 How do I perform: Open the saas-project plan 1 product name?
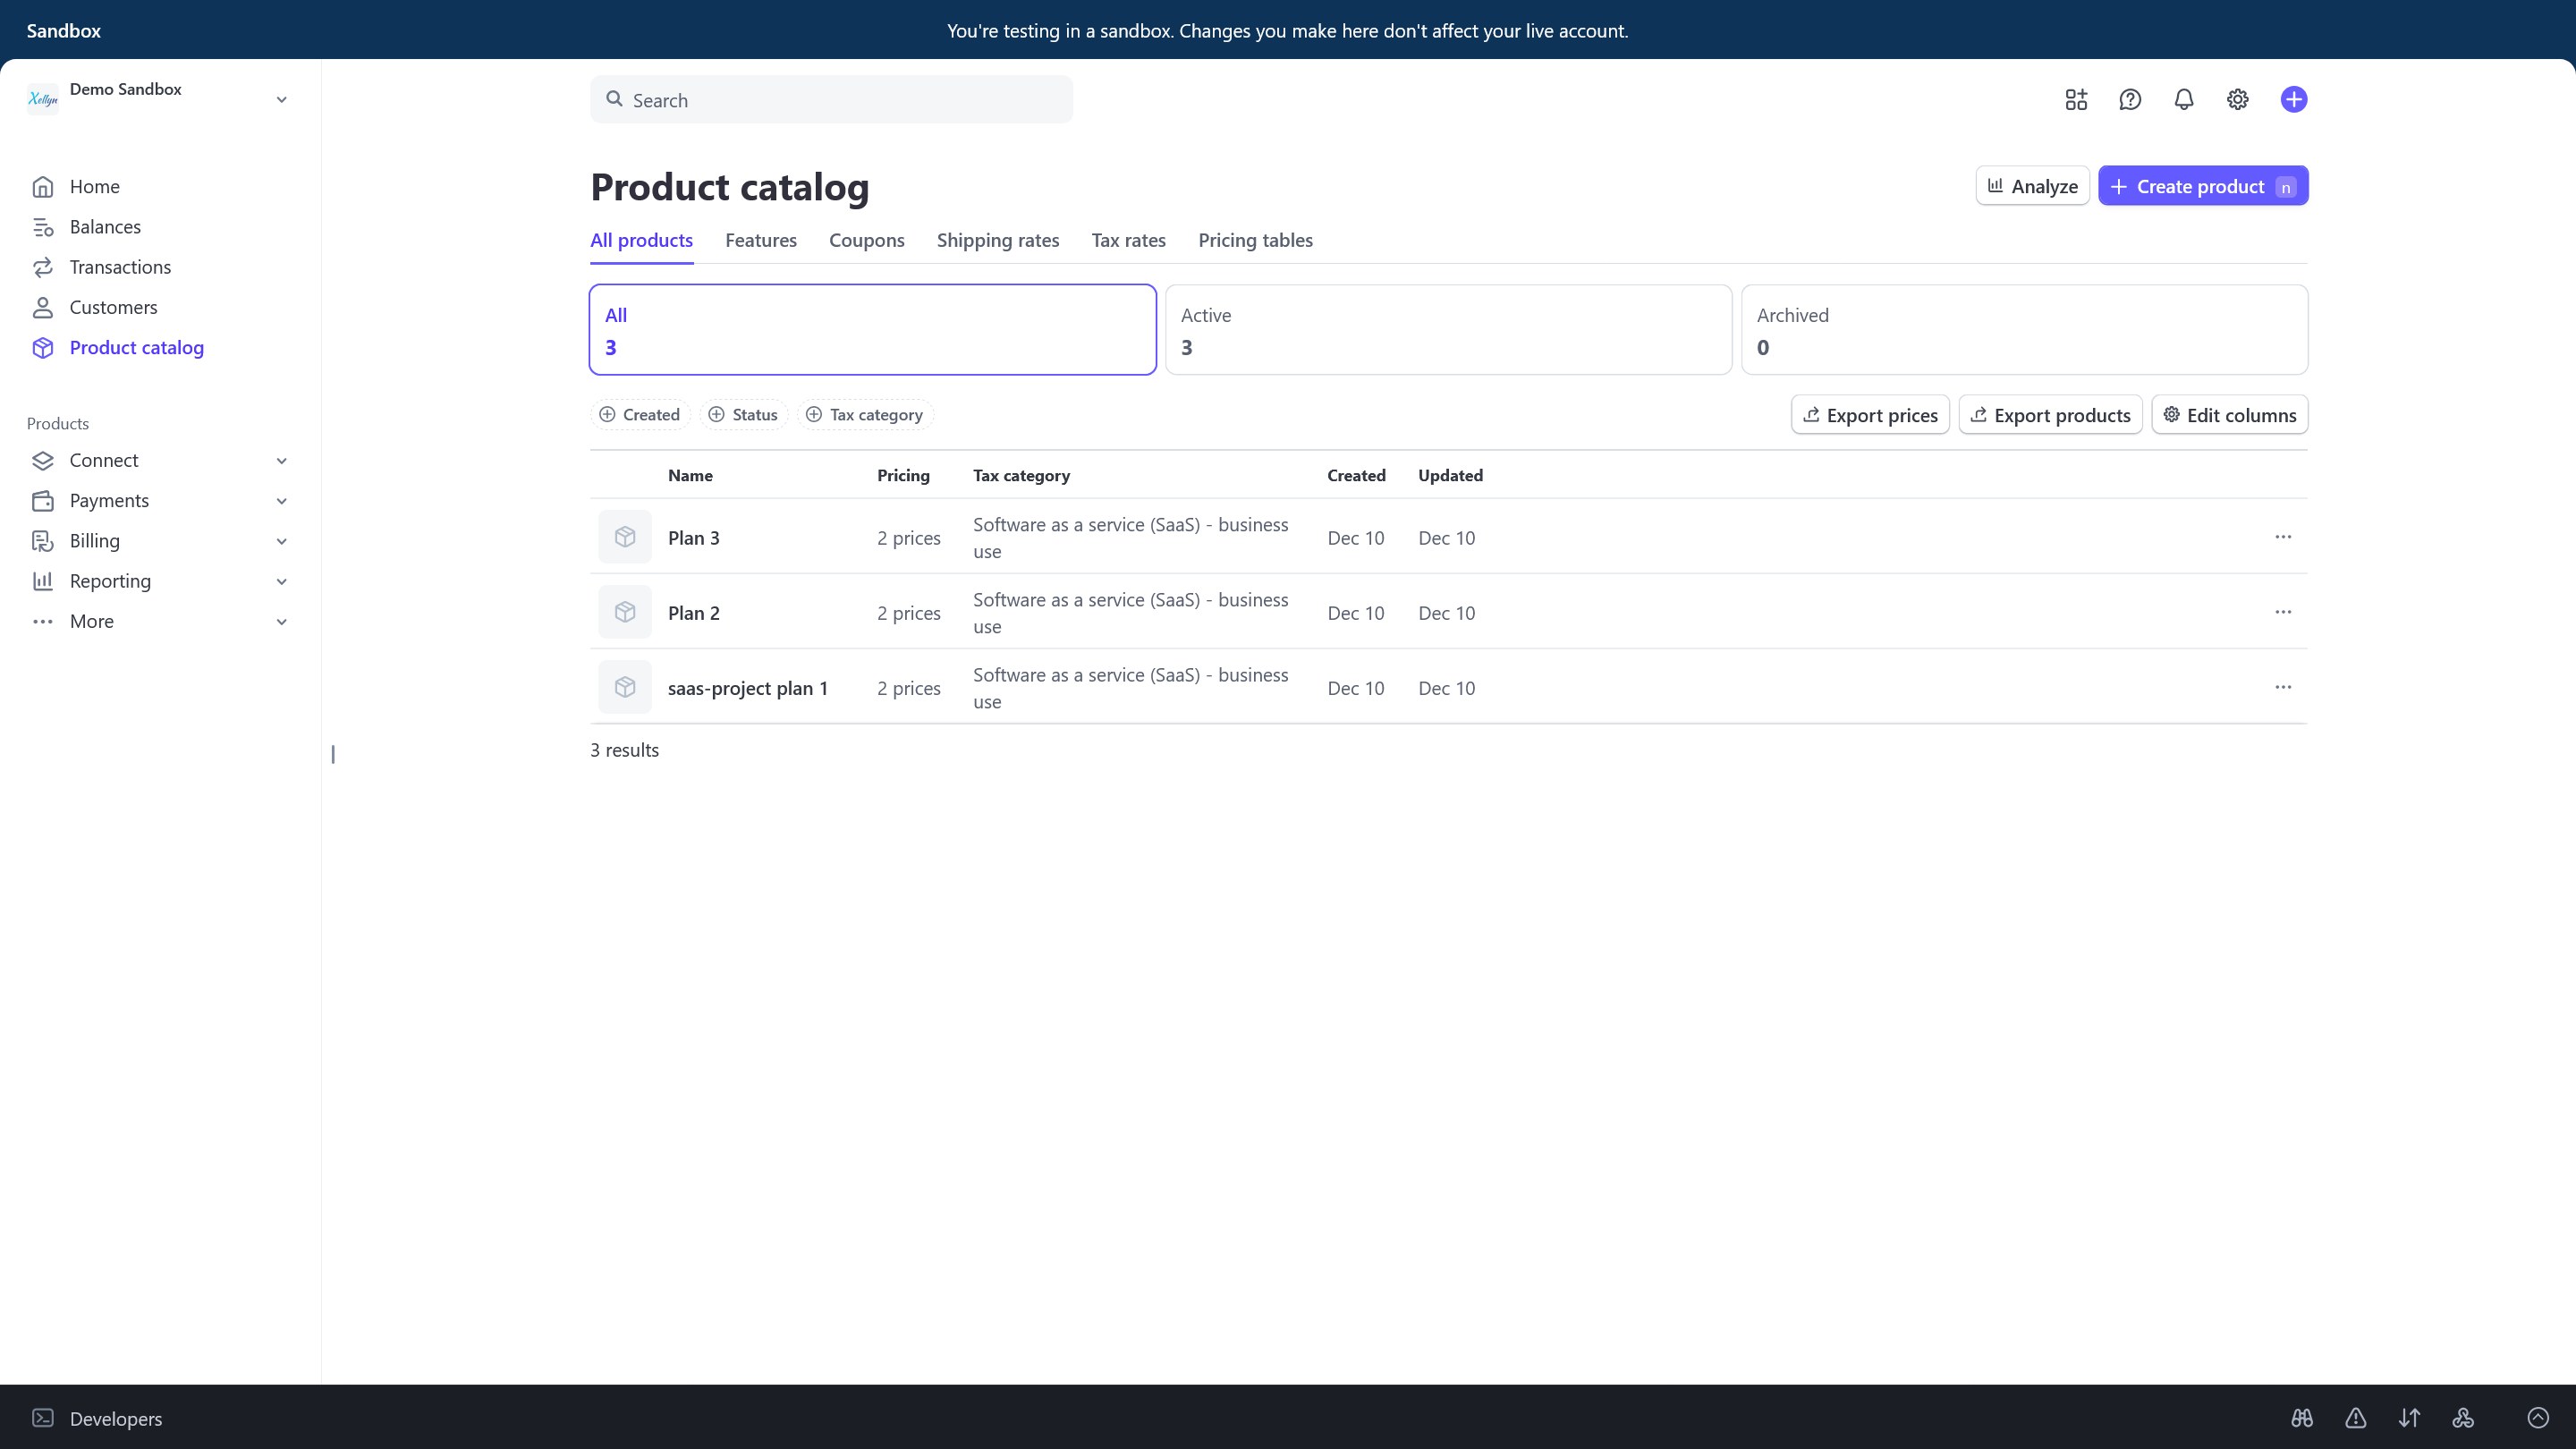pyautogui.click(x=748, y=688)
